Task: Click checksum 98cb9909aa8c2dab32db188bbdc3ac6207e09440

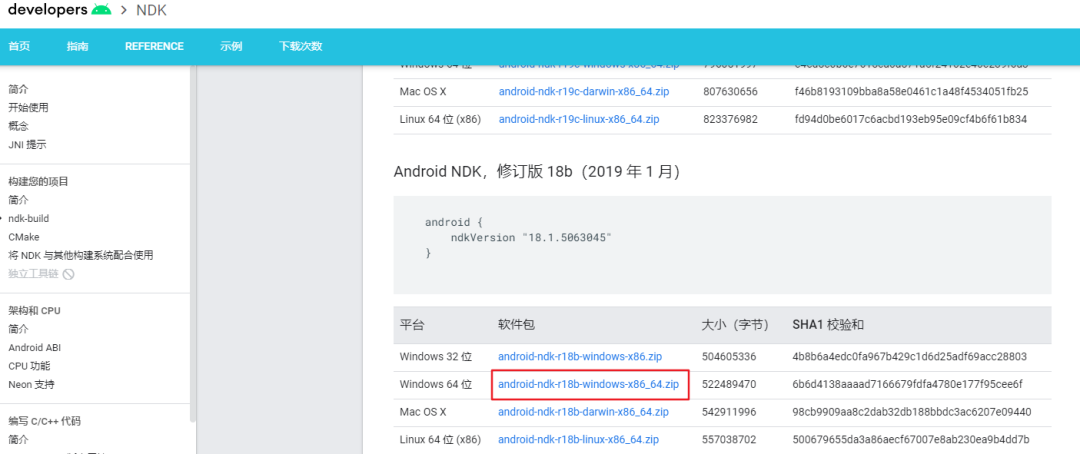Action: pos(912,412)
